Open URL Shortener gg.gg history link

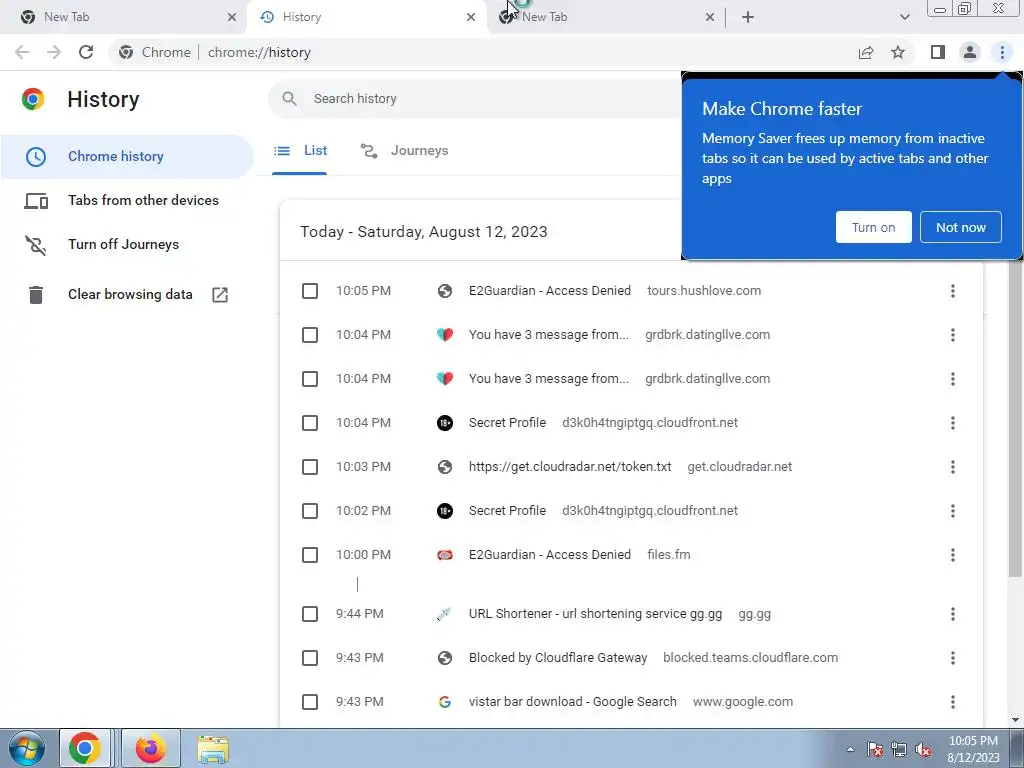[596, 614]
